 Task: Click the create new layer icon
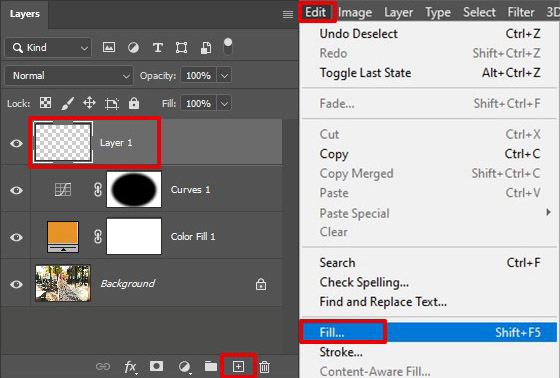point(238,366)
